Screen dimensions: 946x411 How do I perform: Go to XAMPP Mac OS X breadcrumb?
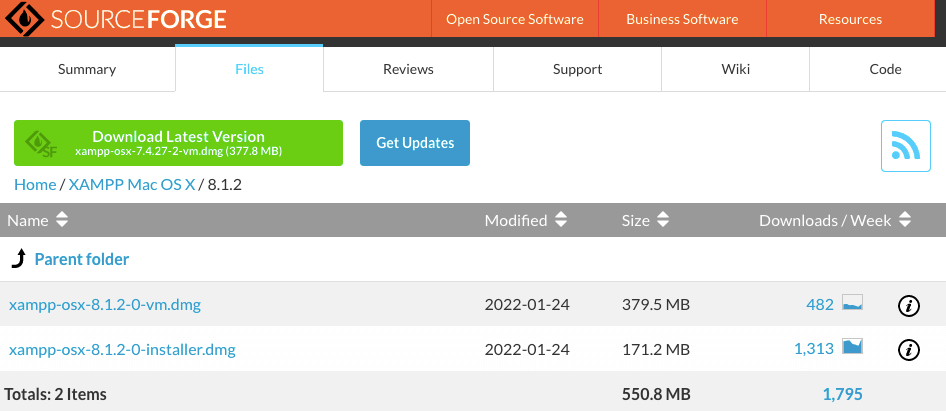132,185
